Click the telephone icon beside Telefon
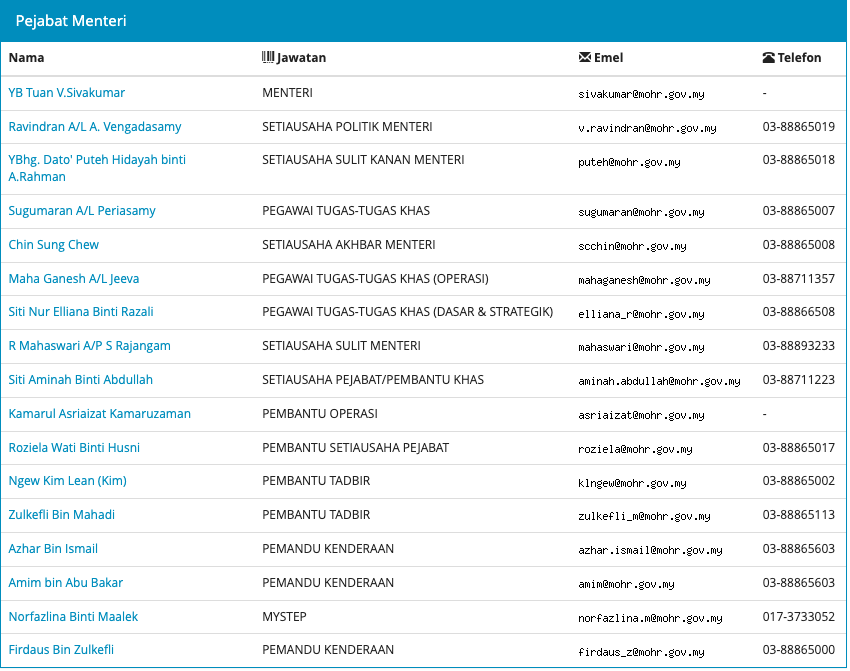 [x=768, y=58]
